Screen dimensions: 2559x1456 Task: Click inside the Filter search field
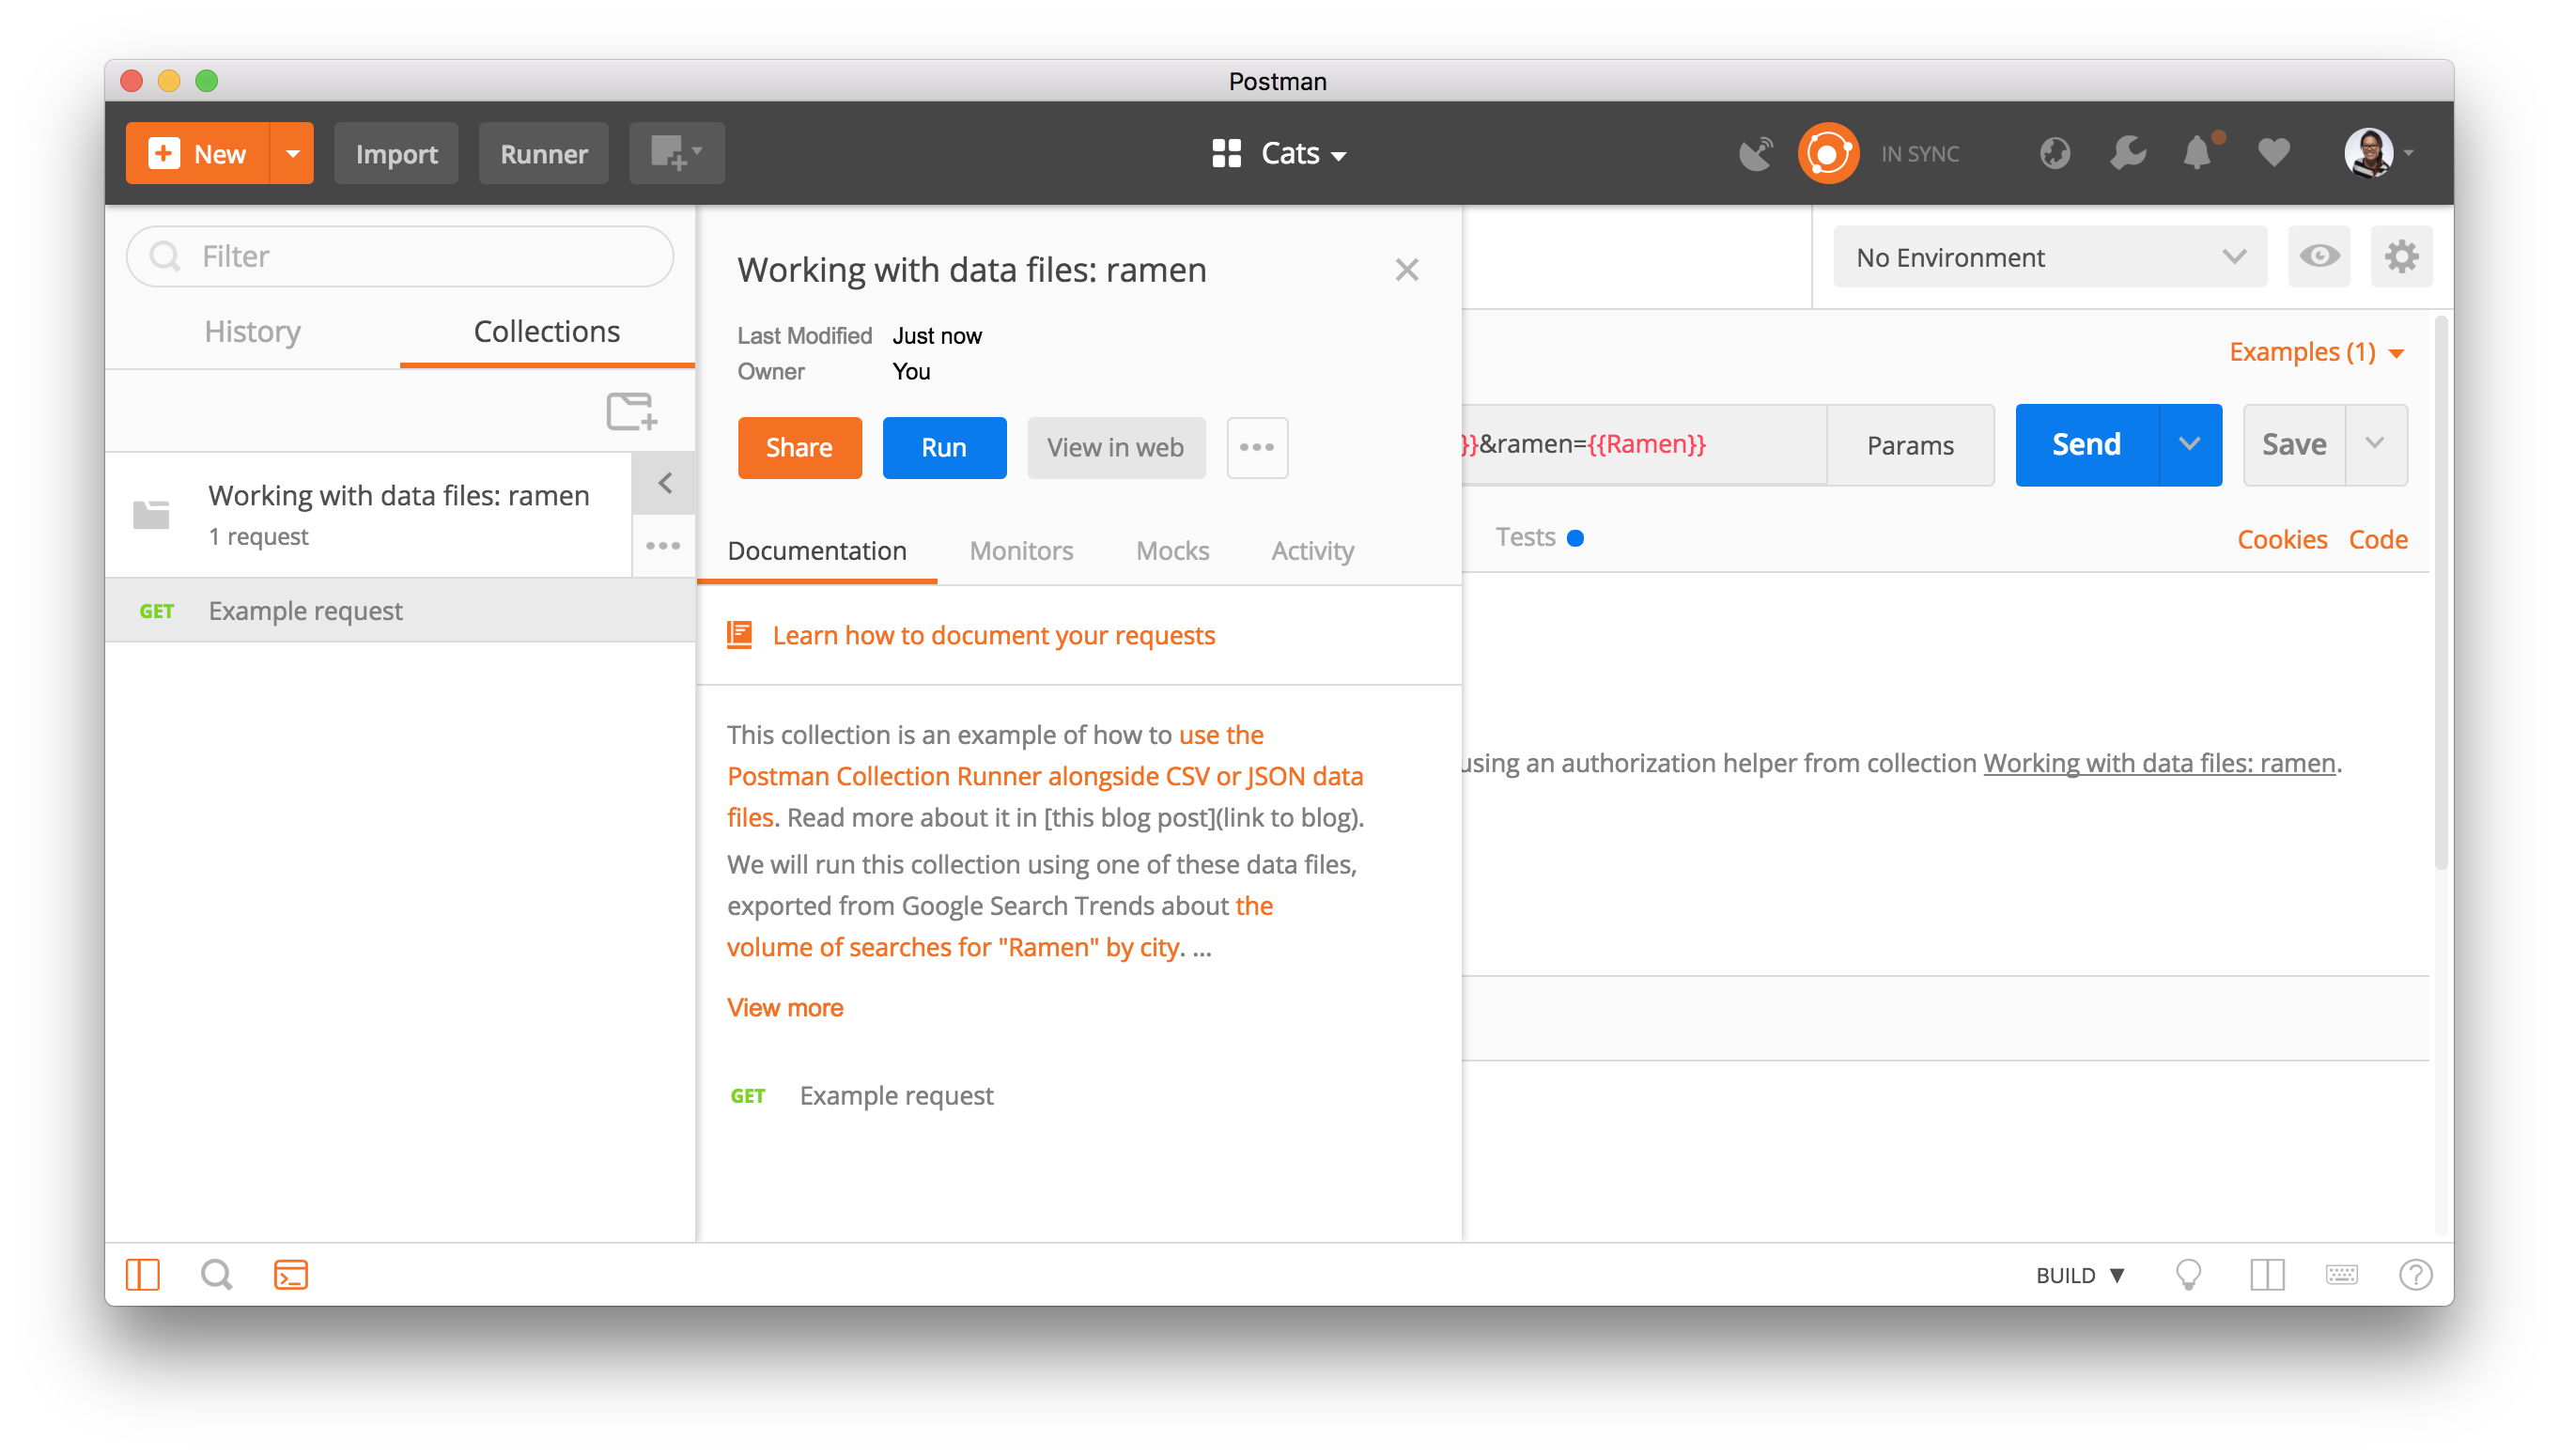400,256
